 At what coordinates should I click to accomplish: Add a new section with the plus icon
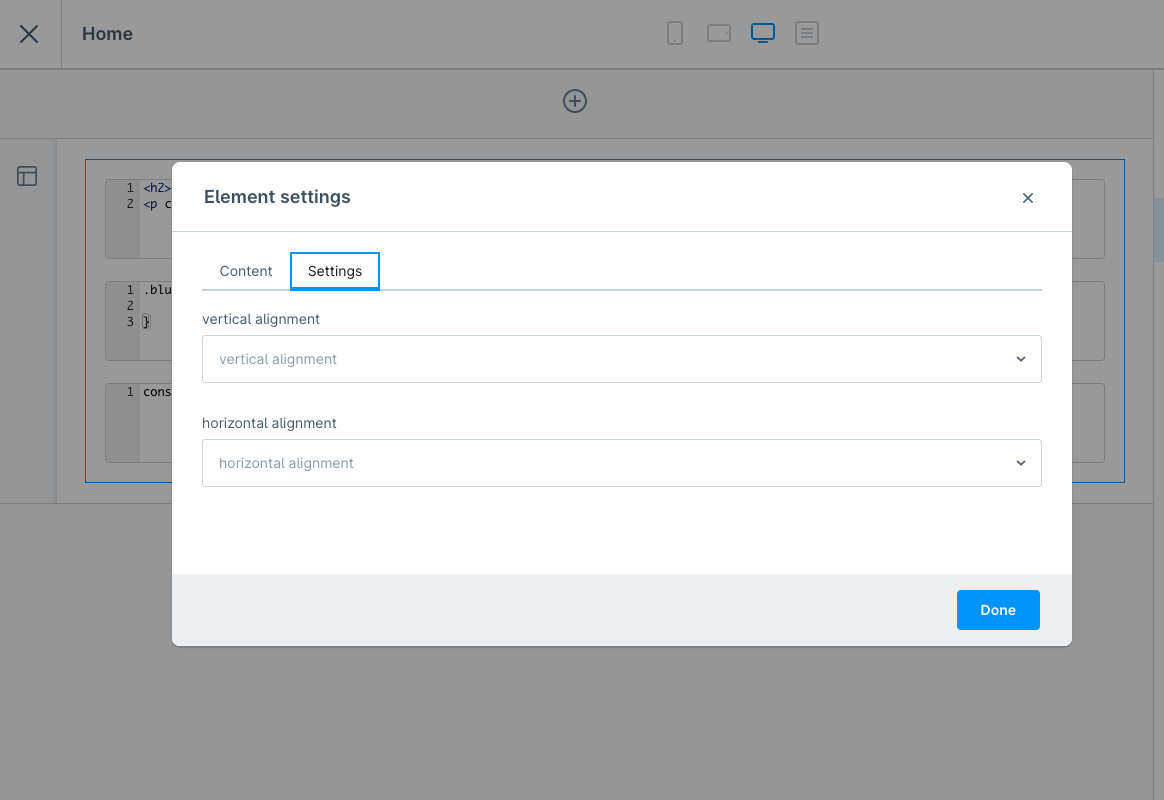point(575,101)
